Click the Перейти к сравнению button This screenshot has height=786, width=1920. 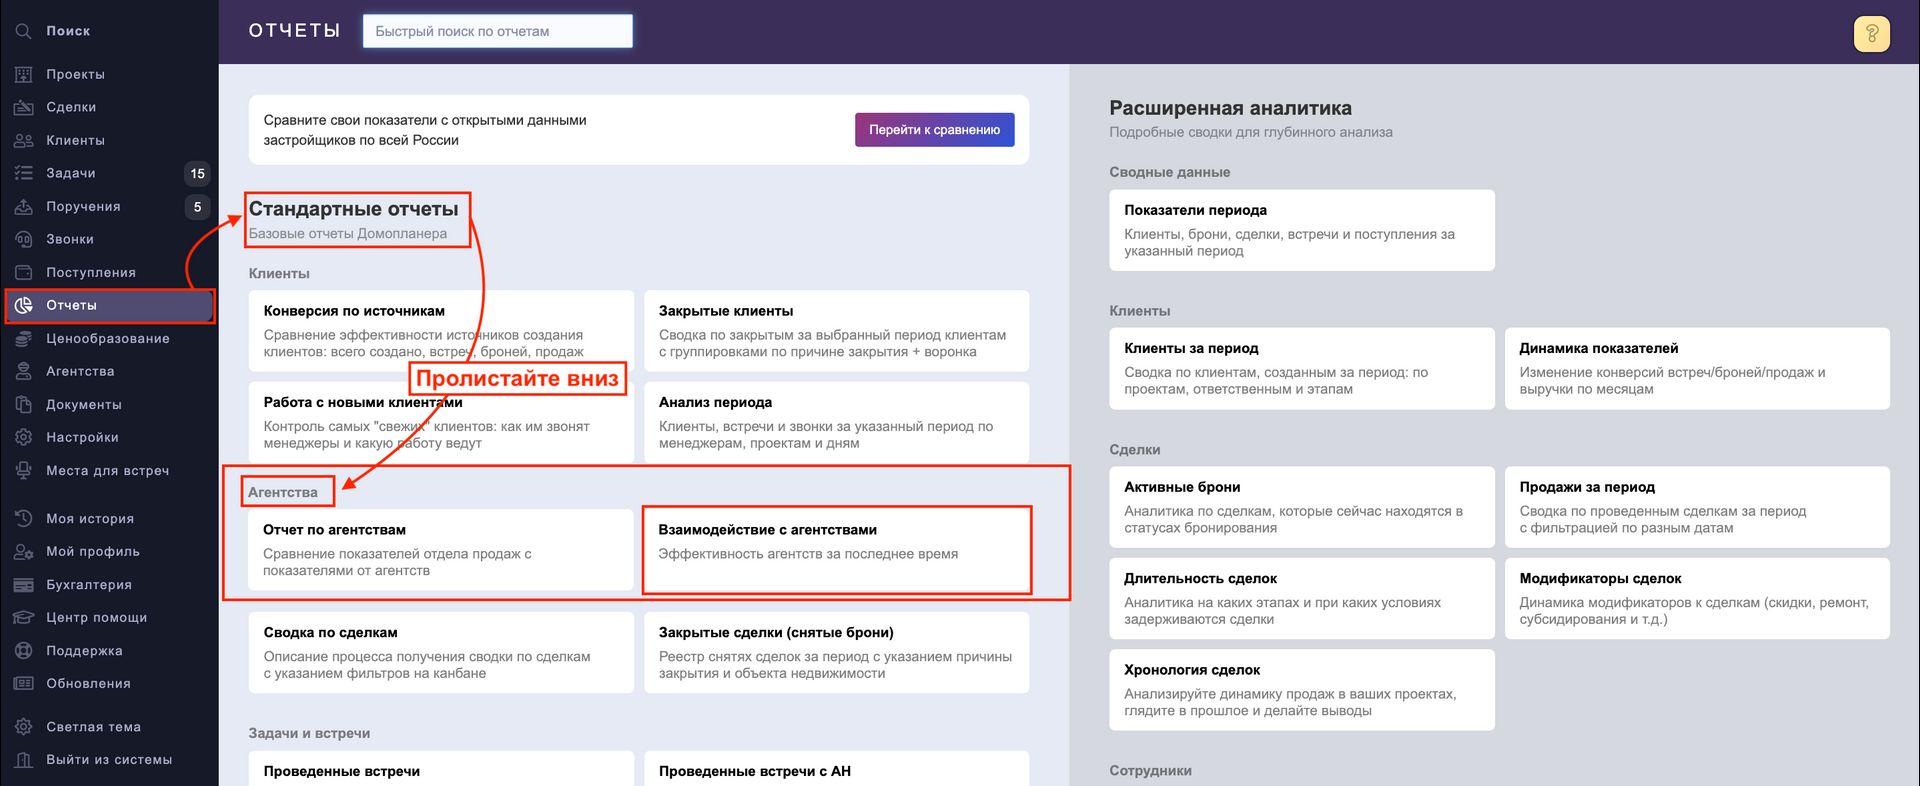pos(934,130)
